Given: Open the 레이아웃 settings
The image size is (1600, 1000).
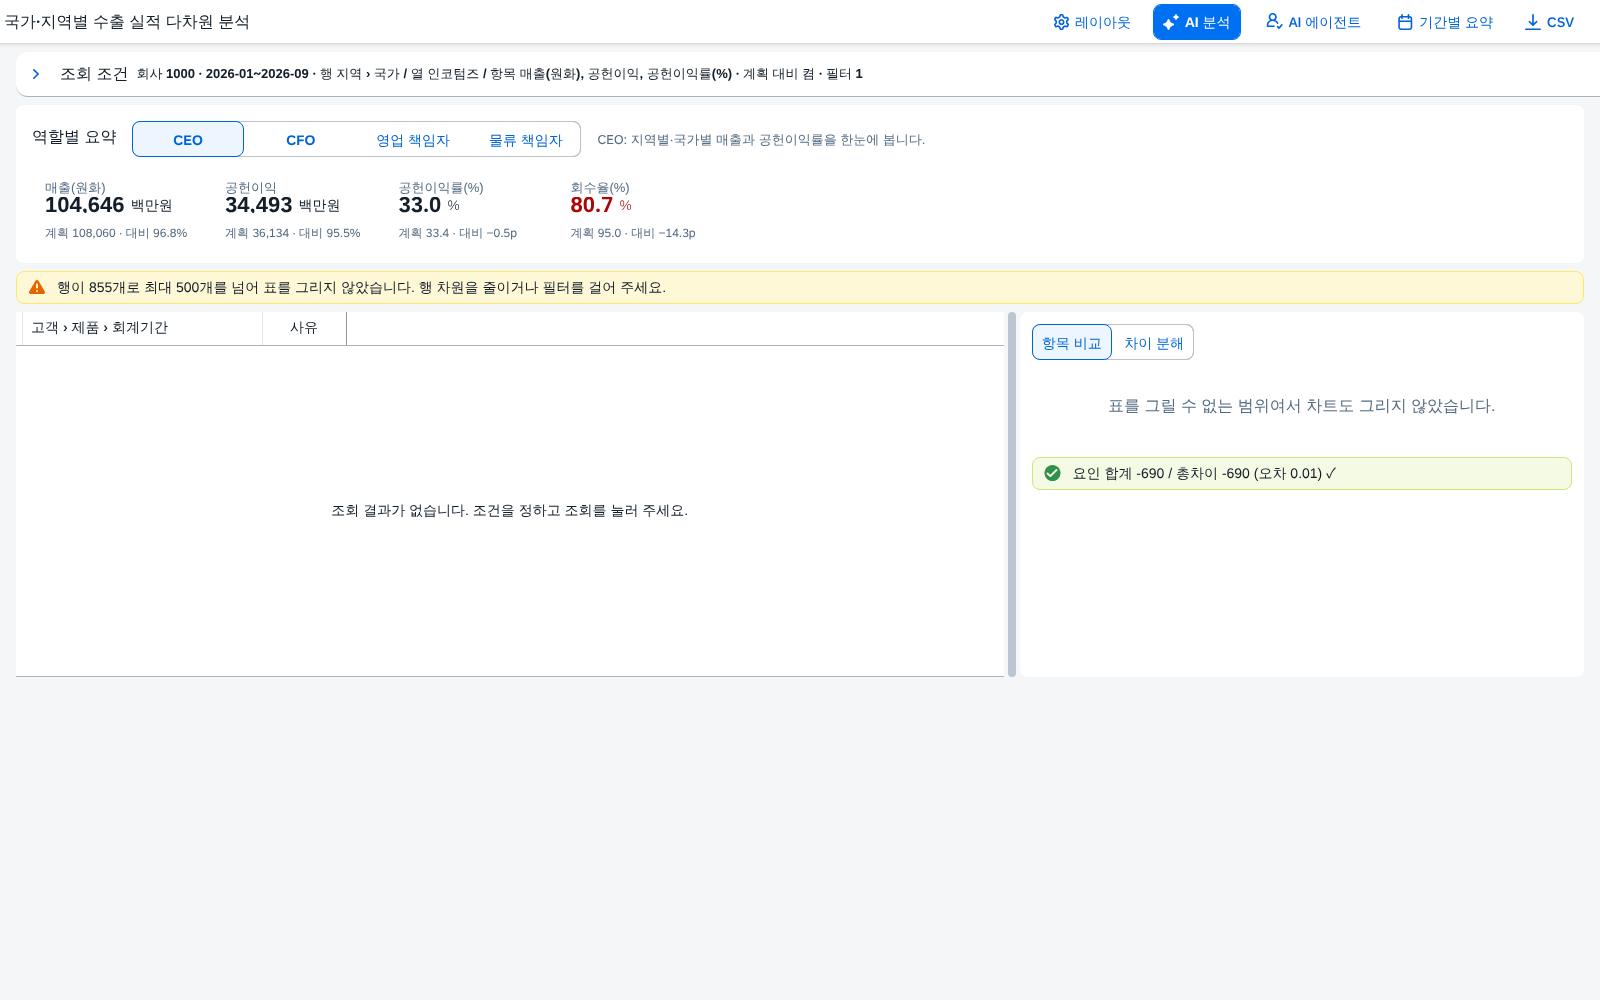Looking at the screenshot, I should click(x=1091, y=22).
